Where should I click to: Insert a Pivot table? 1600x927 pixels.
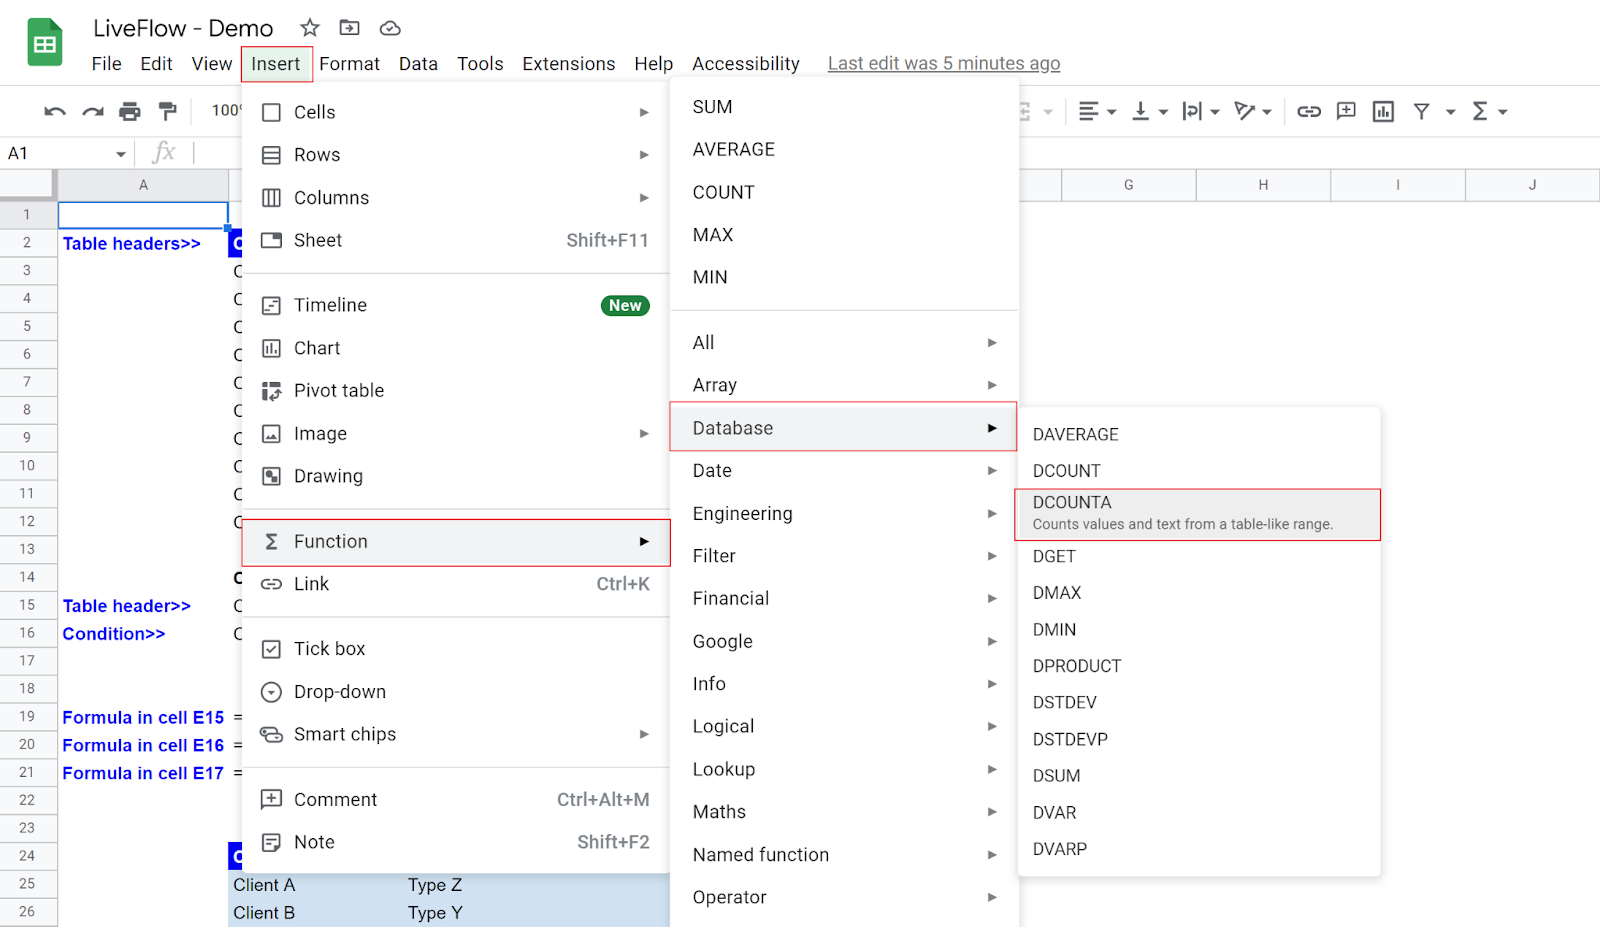click(455, 391)
